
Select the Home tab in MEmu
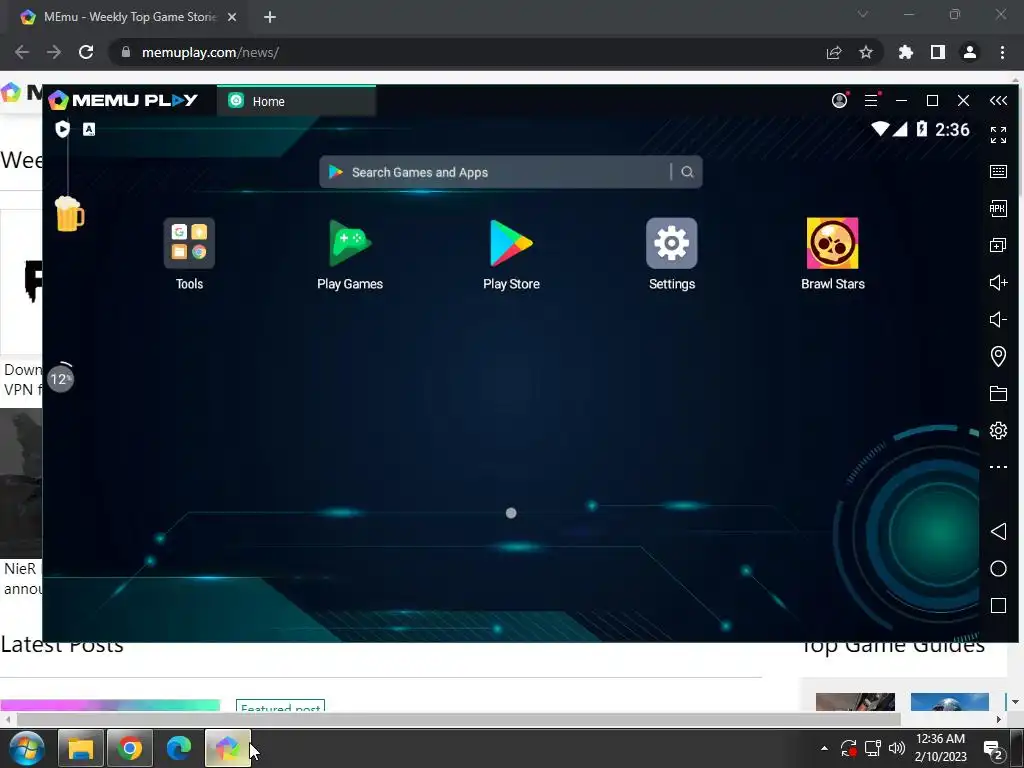[296, 101]
